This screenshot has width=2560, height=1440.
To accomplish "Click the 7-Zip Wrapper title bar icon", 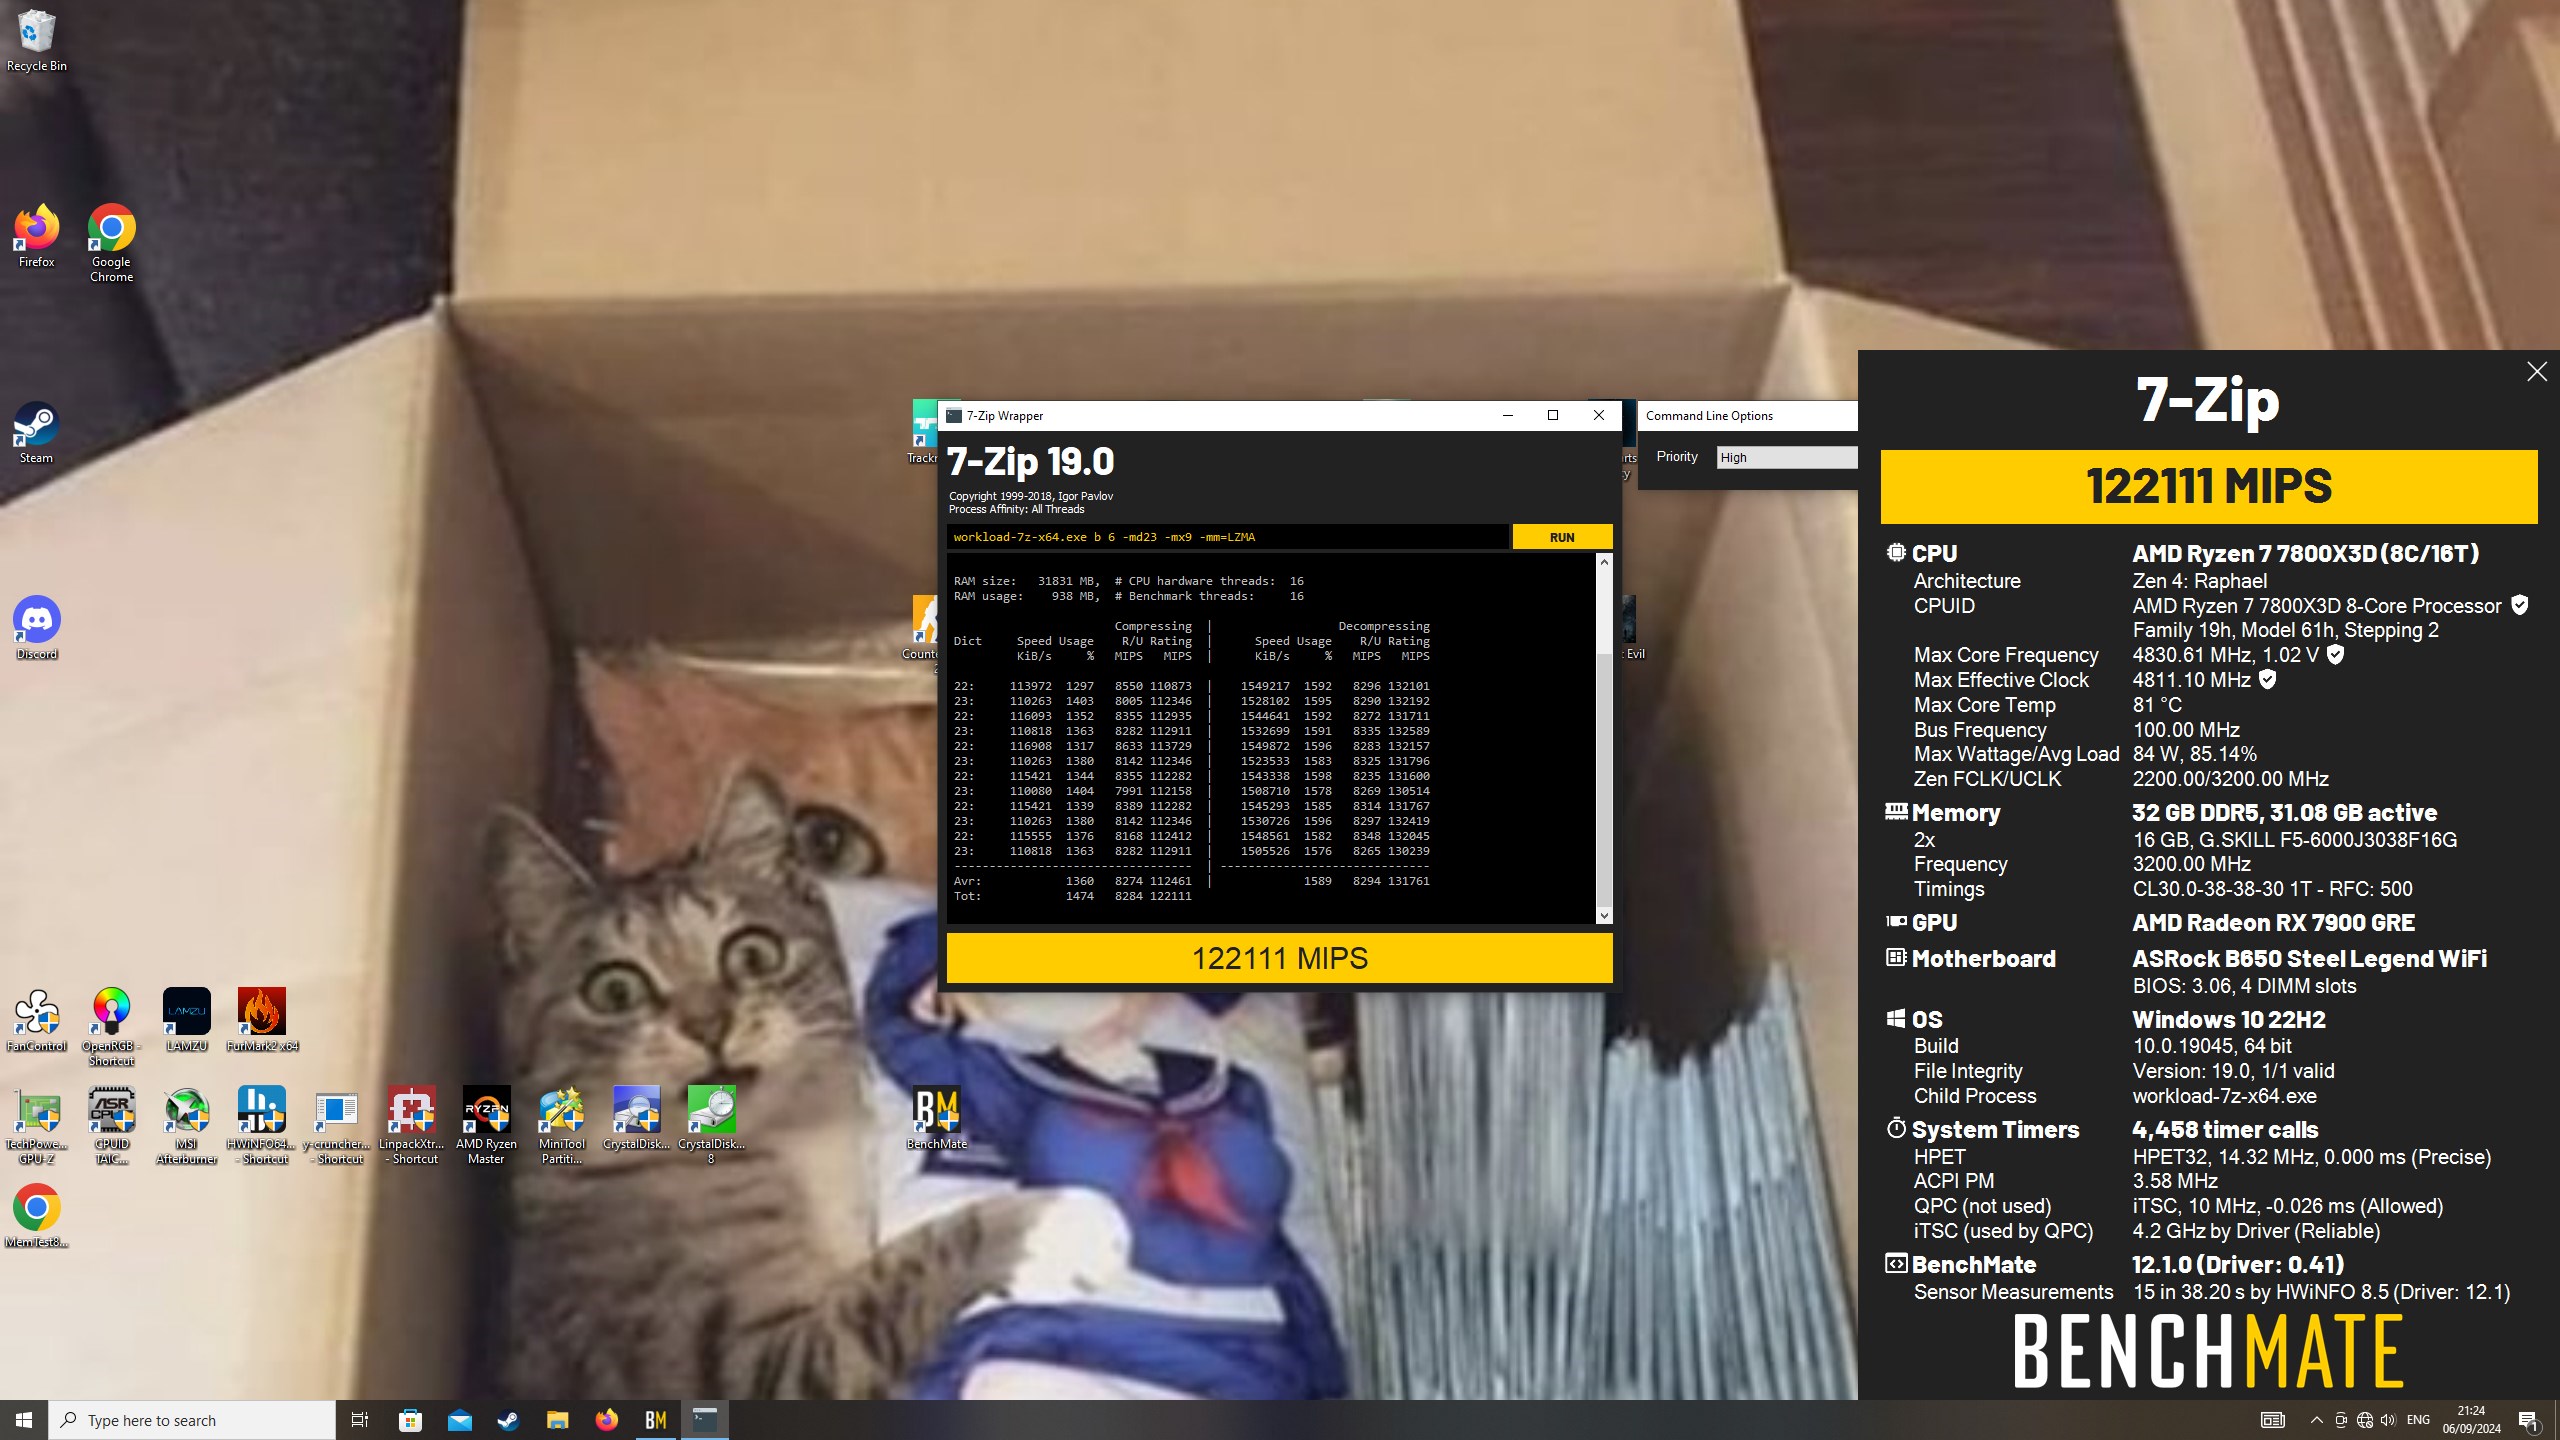I will point(954,416).
